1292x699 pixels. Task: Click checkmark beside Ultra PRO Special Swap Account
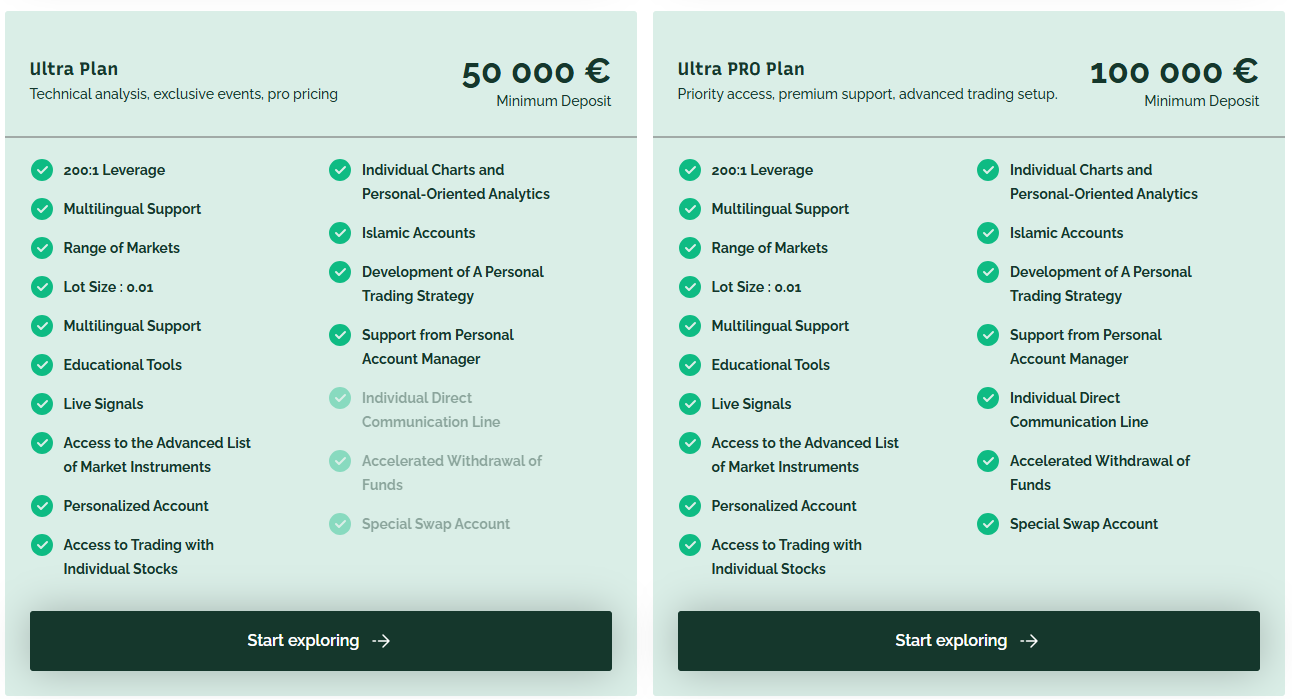[x=988, y=524]
